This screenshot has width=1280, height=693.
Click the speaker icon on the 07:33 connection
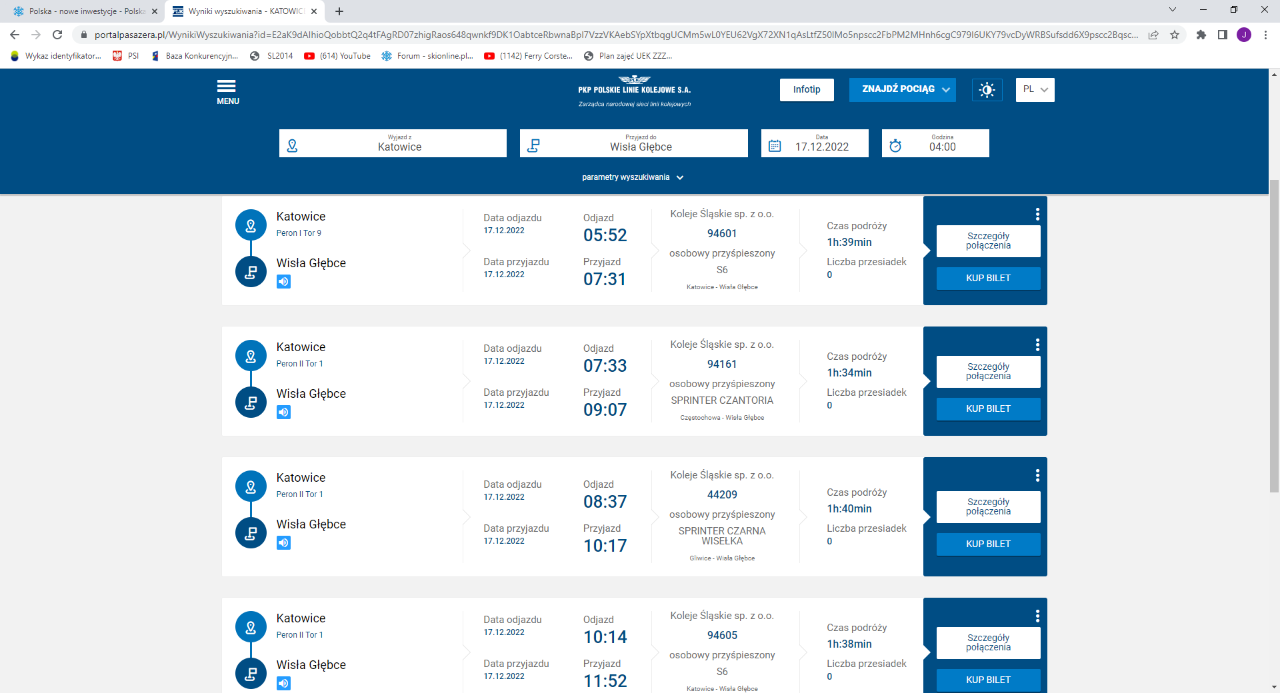coord(284,412)
